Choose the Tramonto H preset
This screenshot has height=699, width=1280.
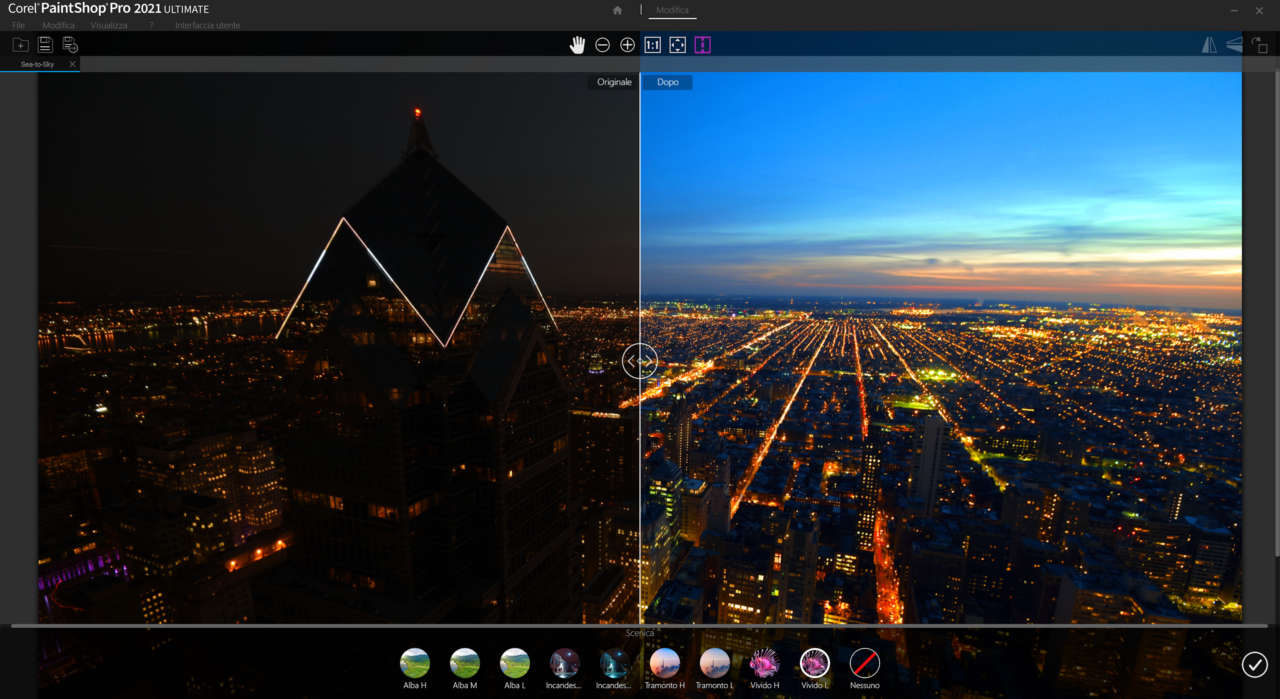pyautogui.click(x=665, y=663)
